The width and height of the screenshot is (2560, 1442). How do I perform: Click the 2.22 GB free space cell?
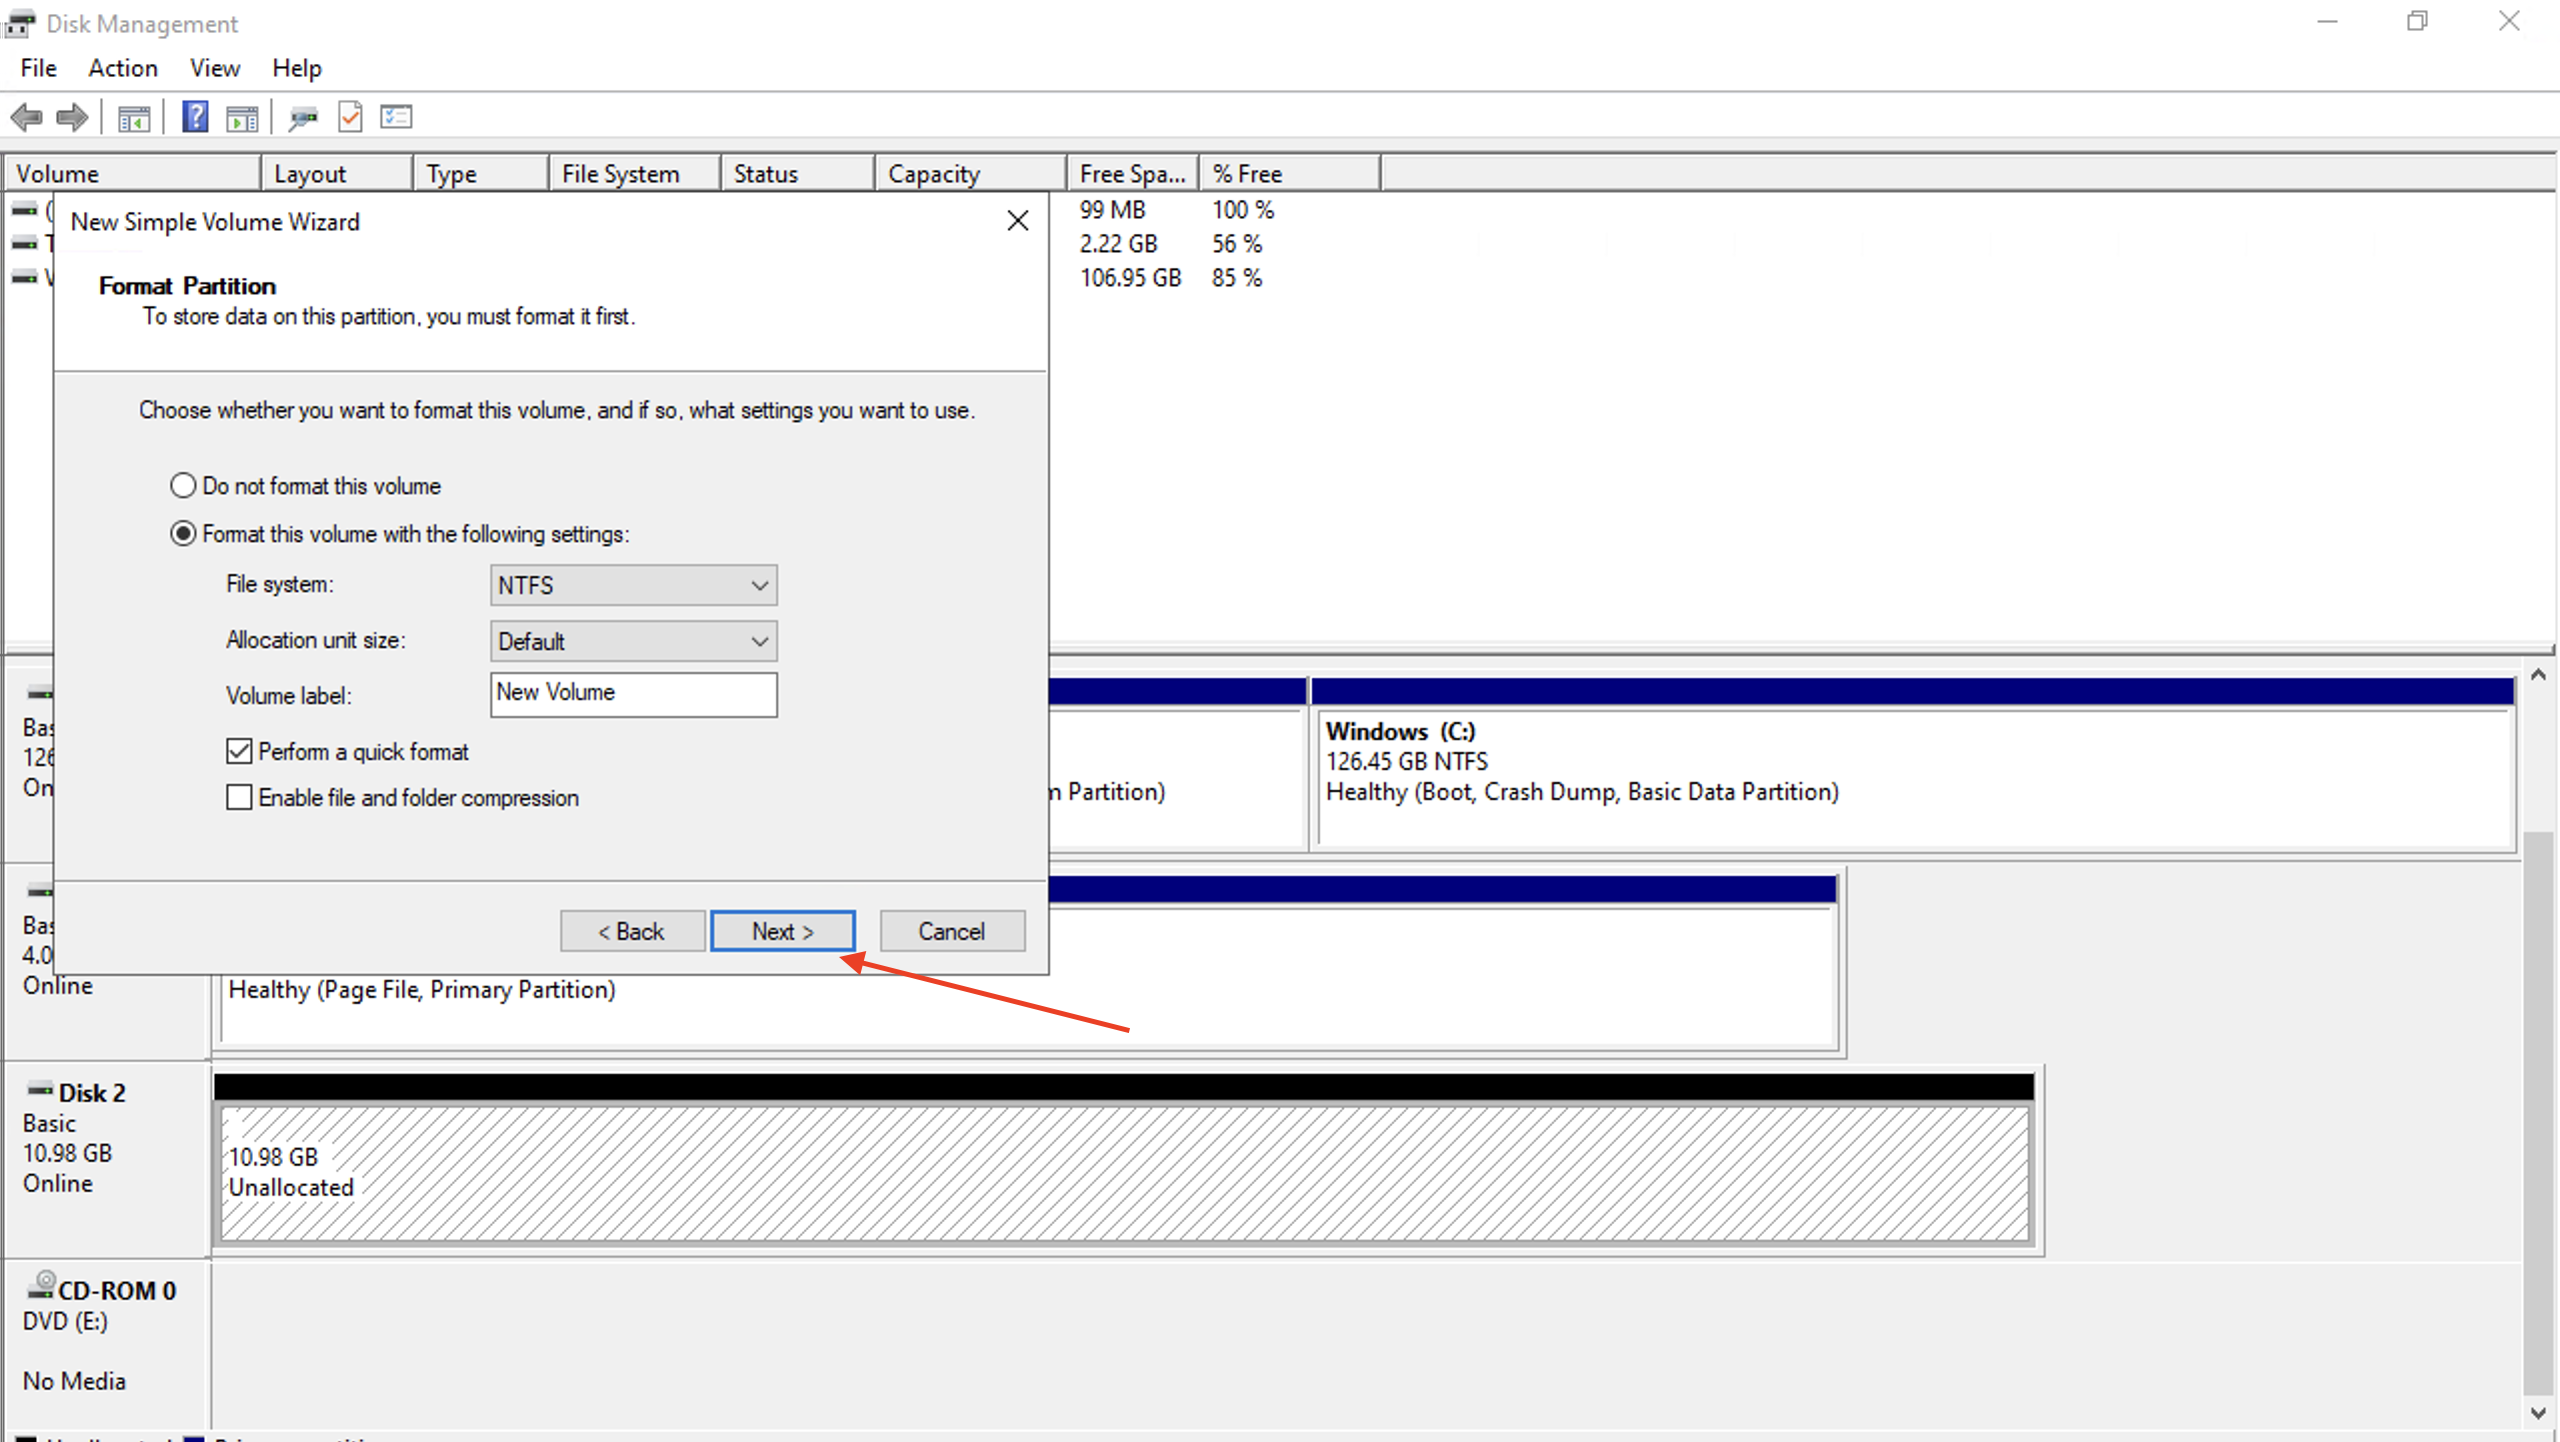coord(1118,244)
